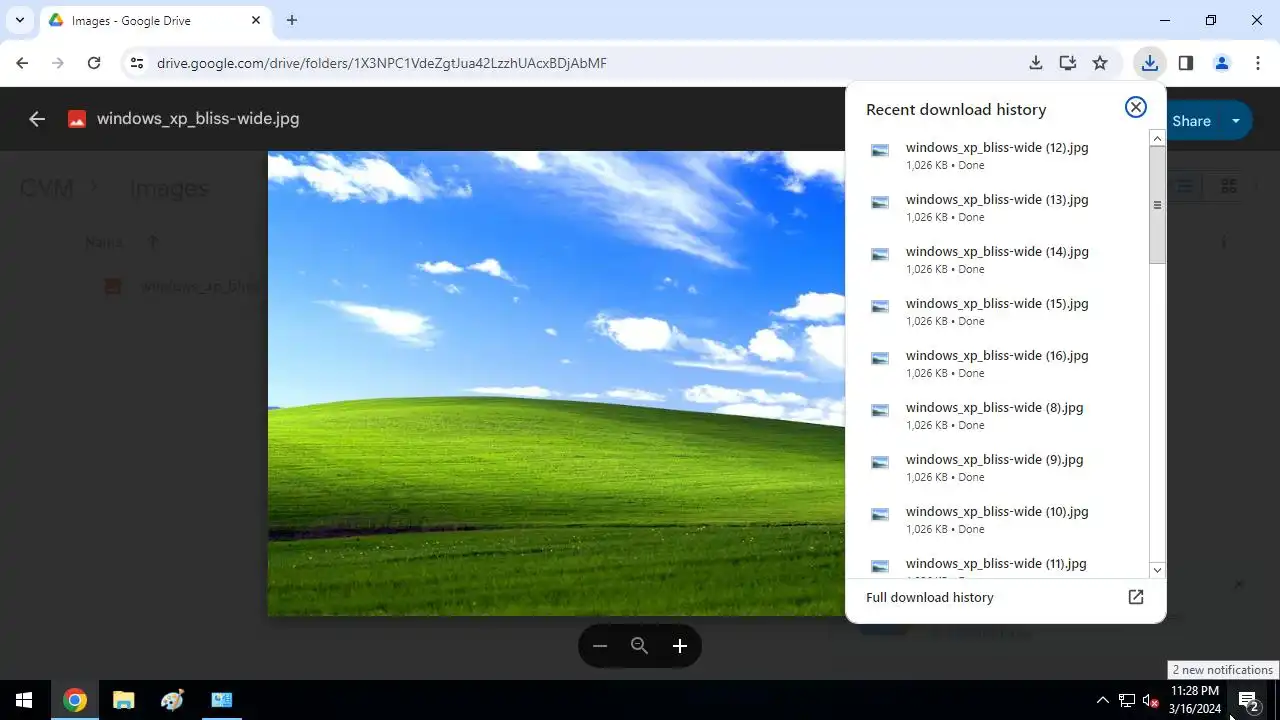Go forward in browser history

(x=58, y=63)
